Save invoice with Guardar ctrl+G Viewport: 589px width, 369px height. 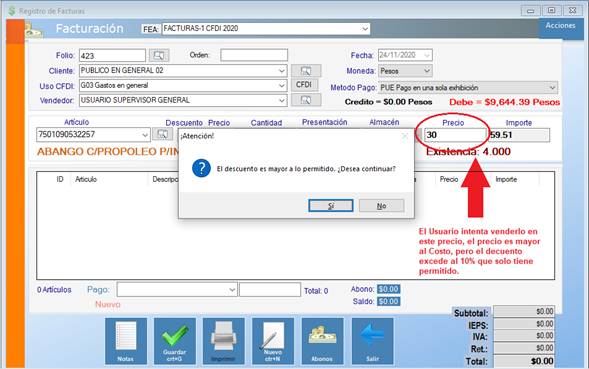click(175, 341)
